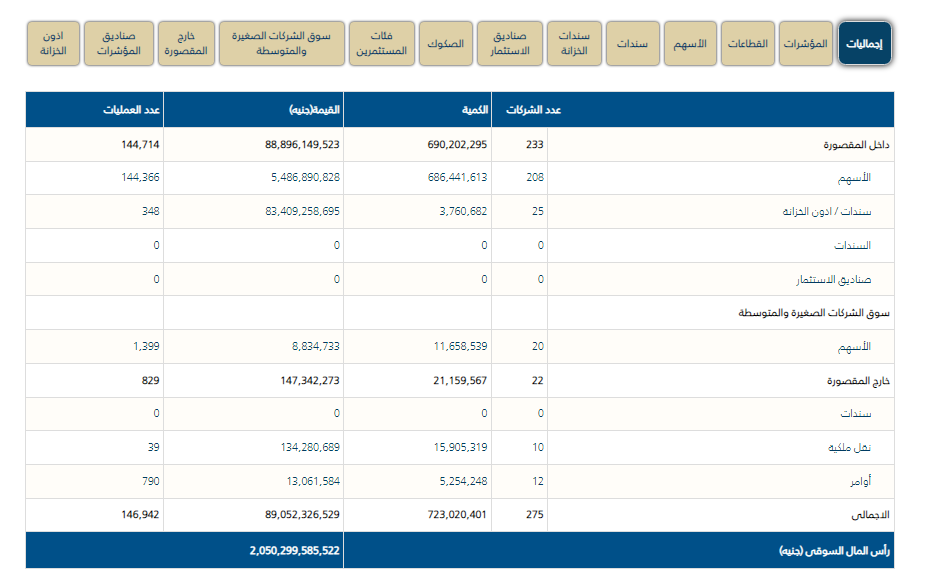Open the اذون الخزانة tab

tap(53, 43)
